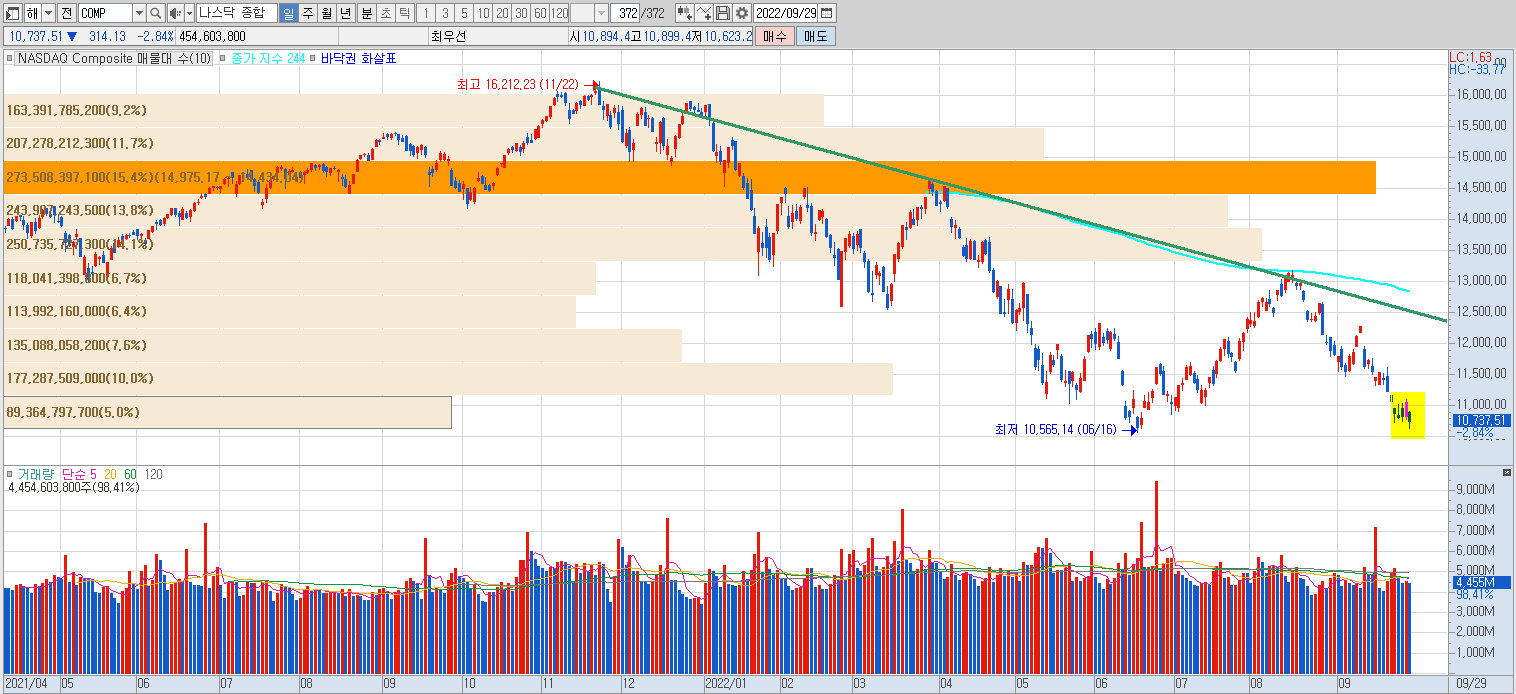Click the chart window icon at top-left
This screenshot has width=1516, height=694.
click(13, 13)
